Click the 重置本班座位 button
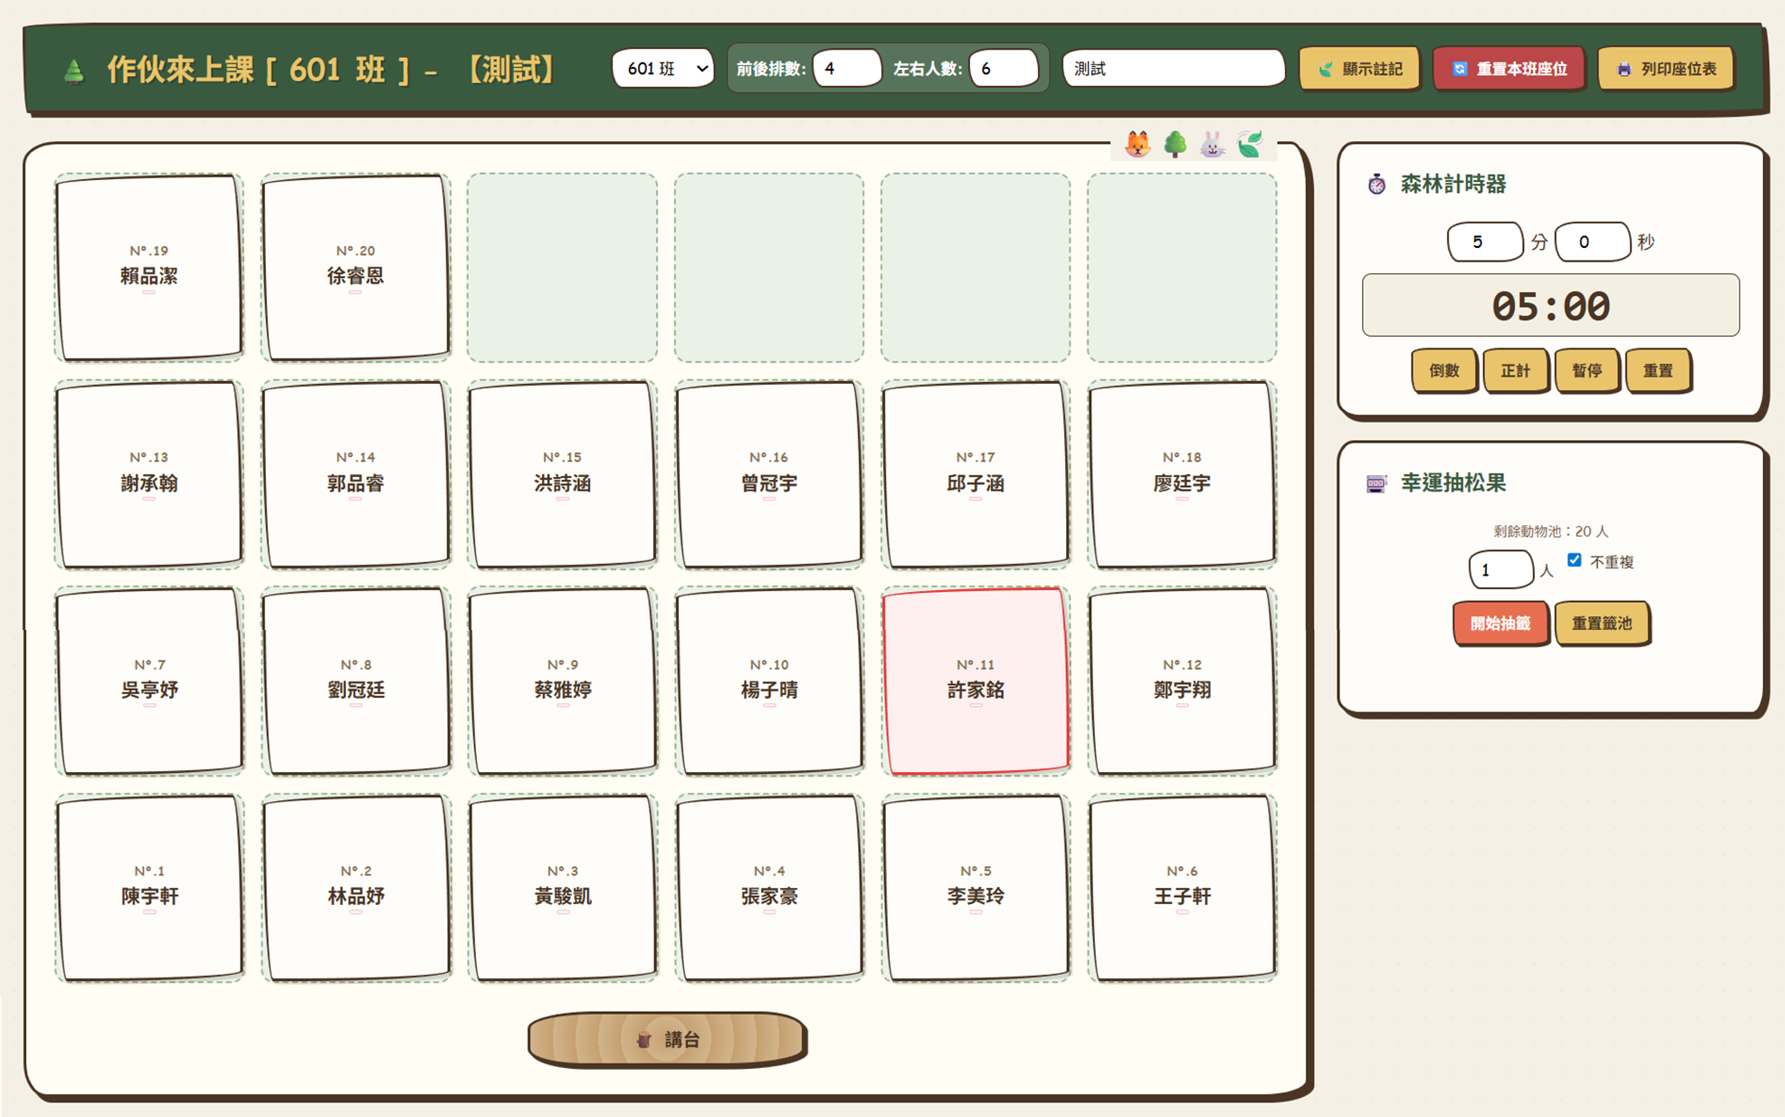1785x1117 pixels. tap(1508, 69)
